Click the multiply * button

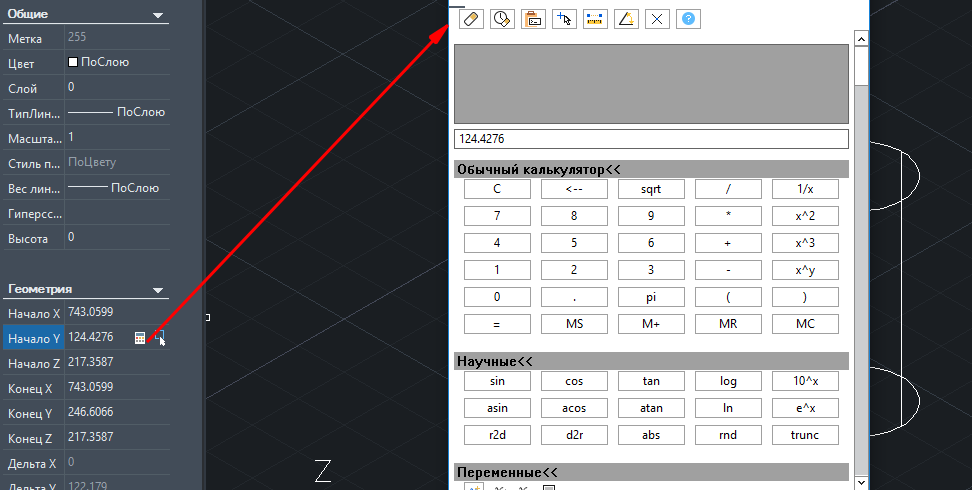(x=728, y=216)
